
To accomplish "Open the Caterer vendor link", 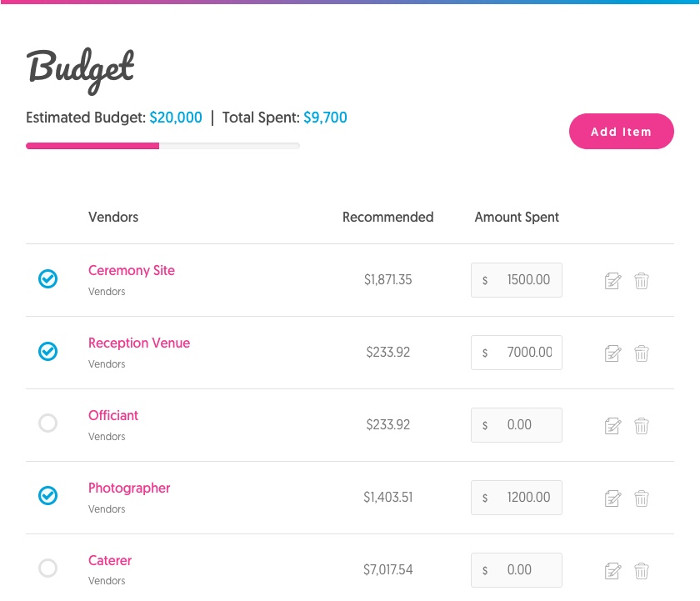I will pos(110,561).
